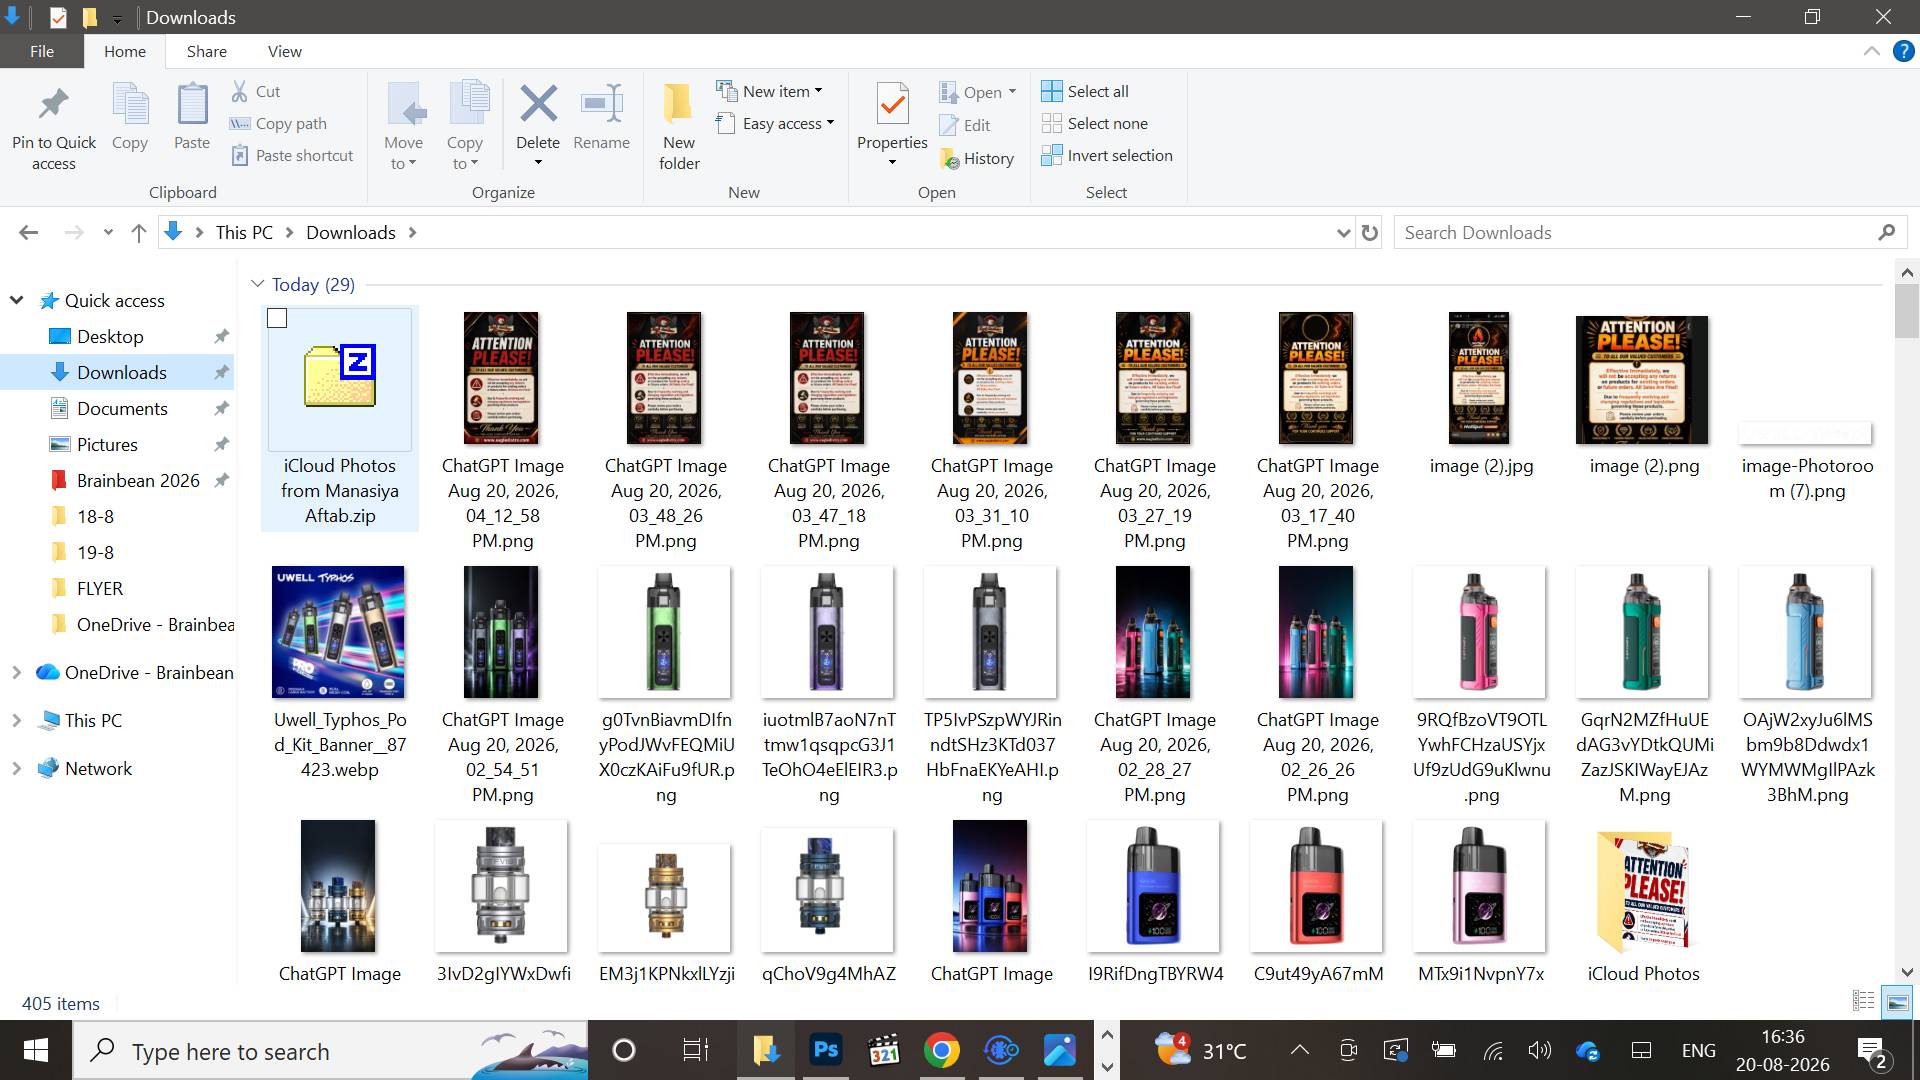
Task: Click Select all in Select group
Action: [1085, 91]
